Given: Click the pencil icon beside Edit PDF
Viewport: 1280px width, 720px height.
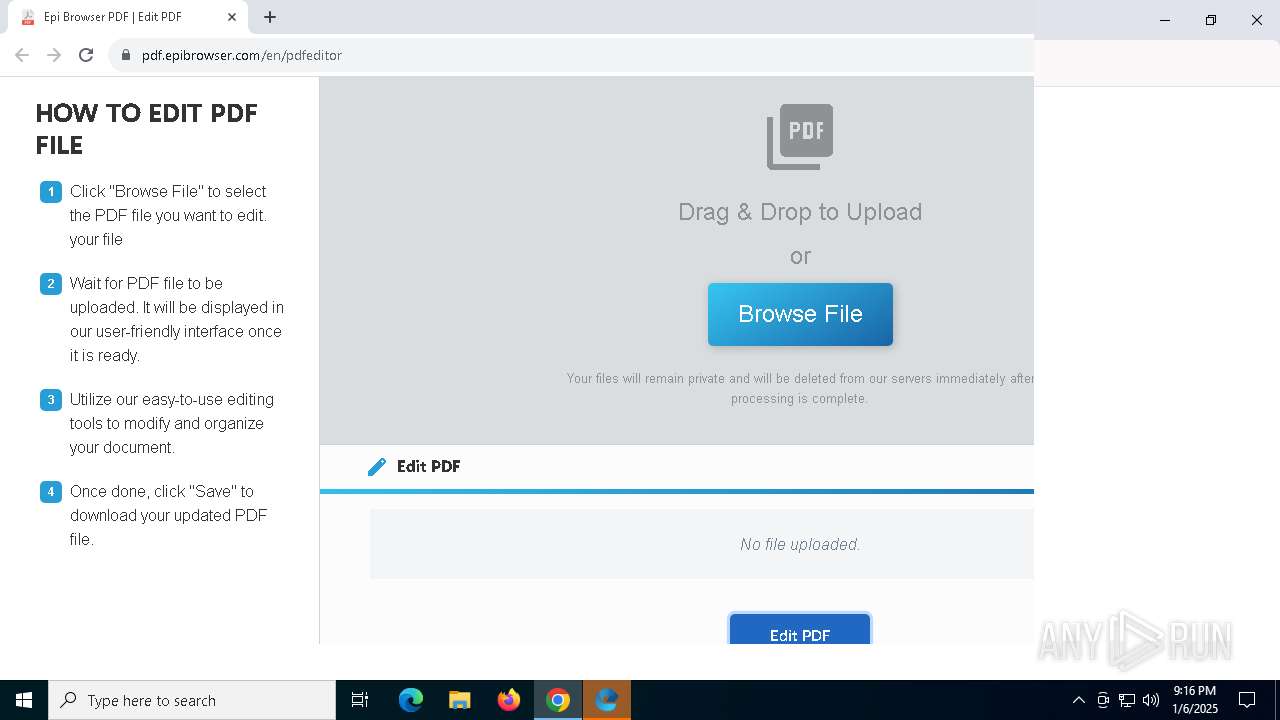Looking at the screenshot, I should tap(377, 467).
